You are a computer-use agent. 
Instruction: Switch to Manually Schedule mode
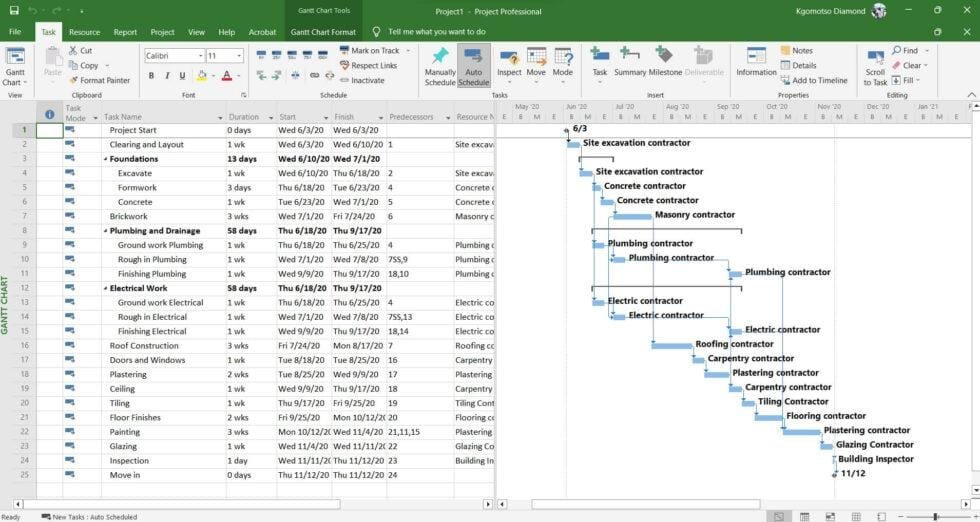tap(440, 66)
